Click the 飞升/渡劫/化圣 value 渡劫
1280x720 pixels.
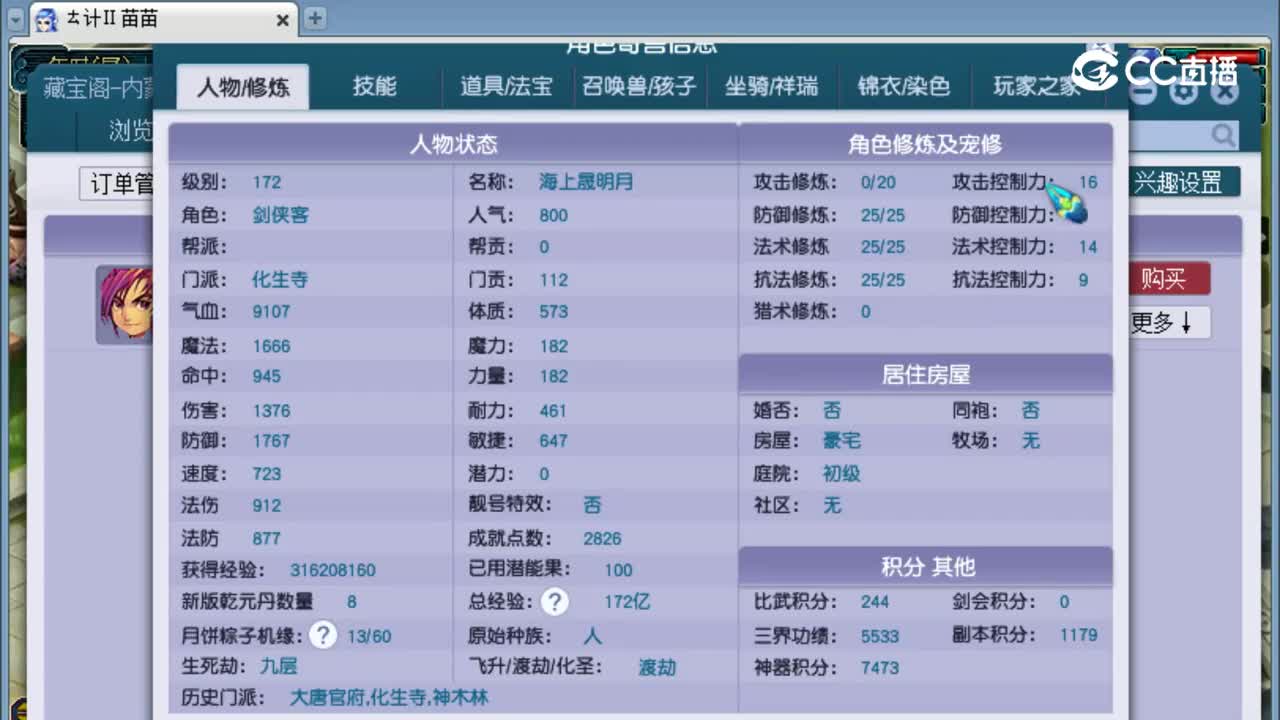click(657, 667)
